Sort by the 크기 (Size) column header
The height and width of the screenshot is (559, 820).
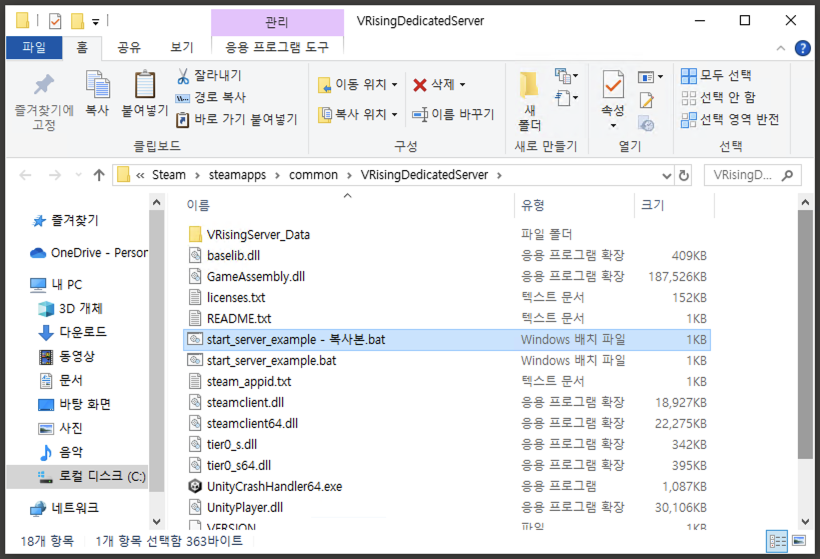click(652, 205)
